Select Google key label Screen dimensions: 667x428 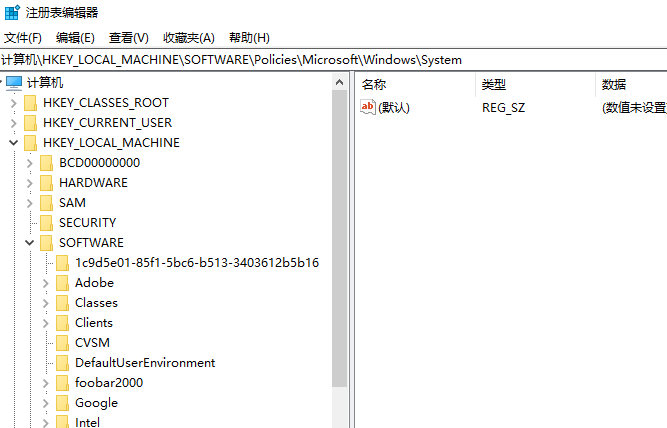coord(97,403)
